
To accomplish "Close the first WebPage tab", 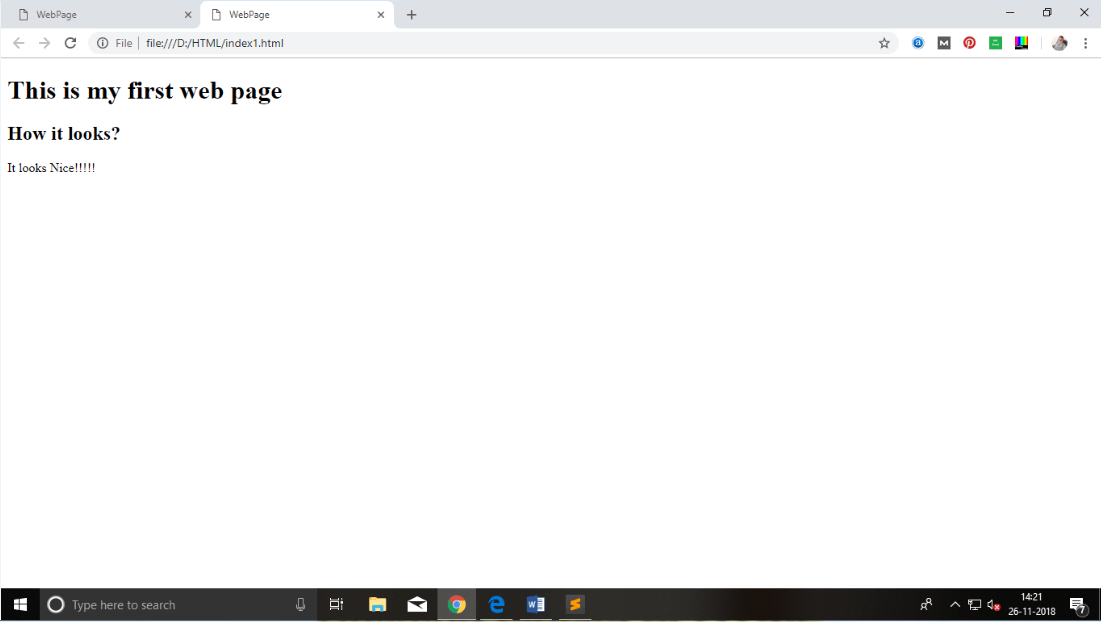I will [x=187, y=15].
